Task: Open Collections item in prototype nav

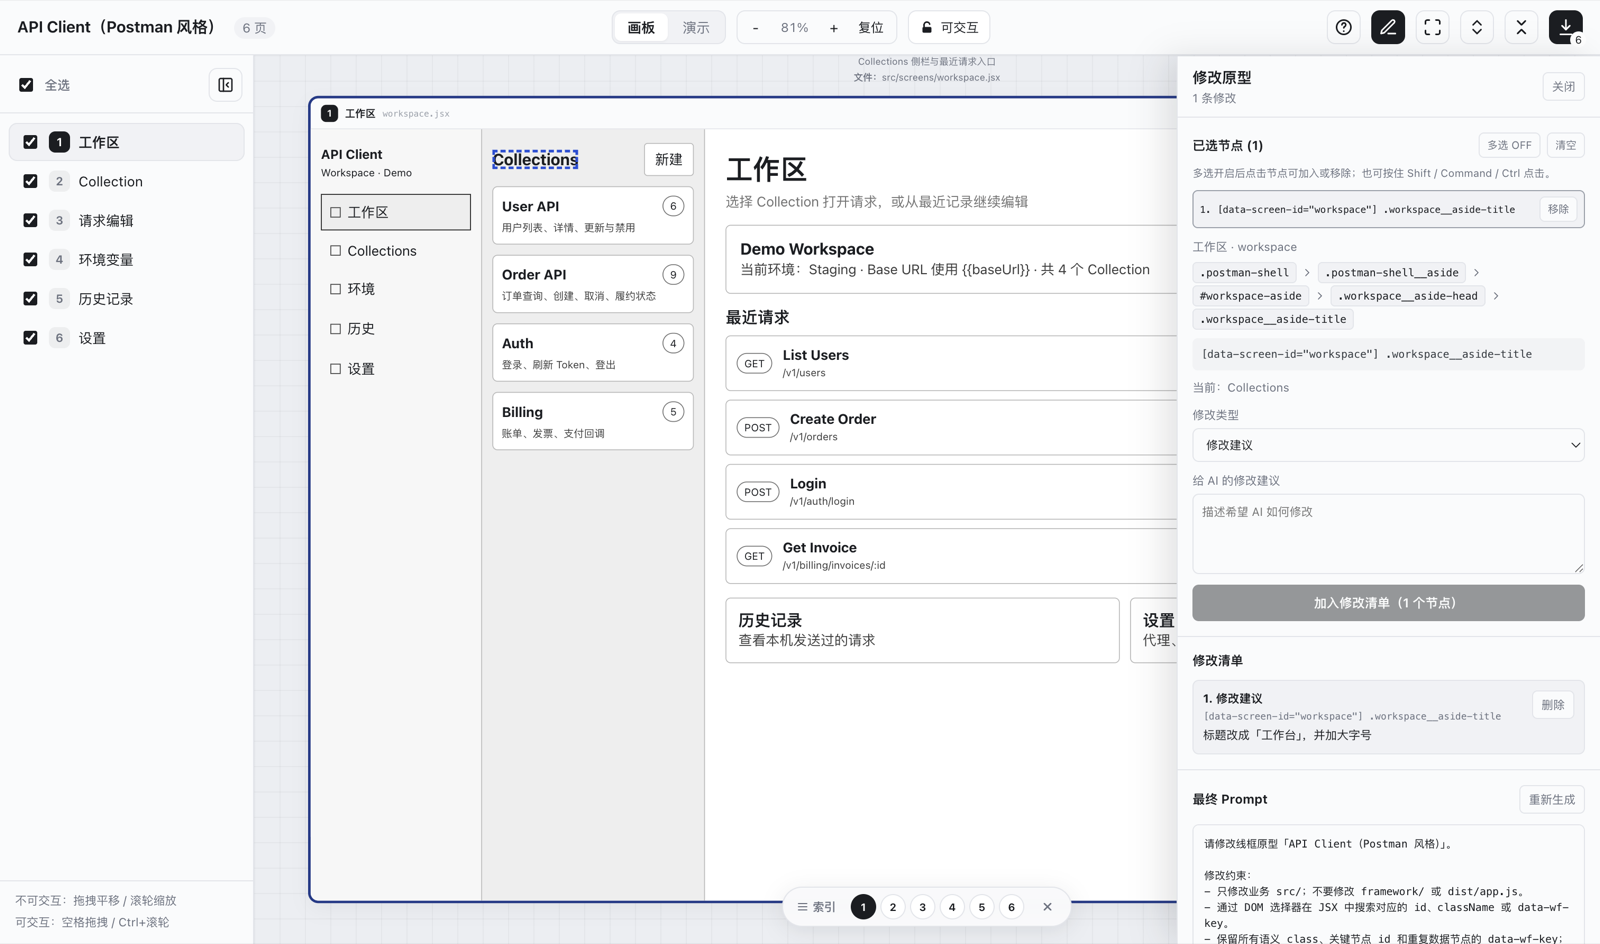Action: (x=396, y=251)
